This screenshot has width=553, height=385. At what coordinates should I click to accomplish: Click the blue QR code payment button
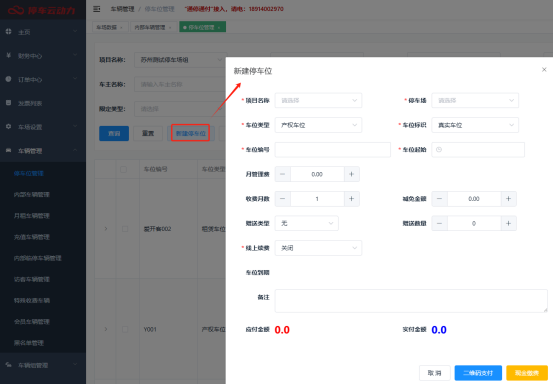478,373
